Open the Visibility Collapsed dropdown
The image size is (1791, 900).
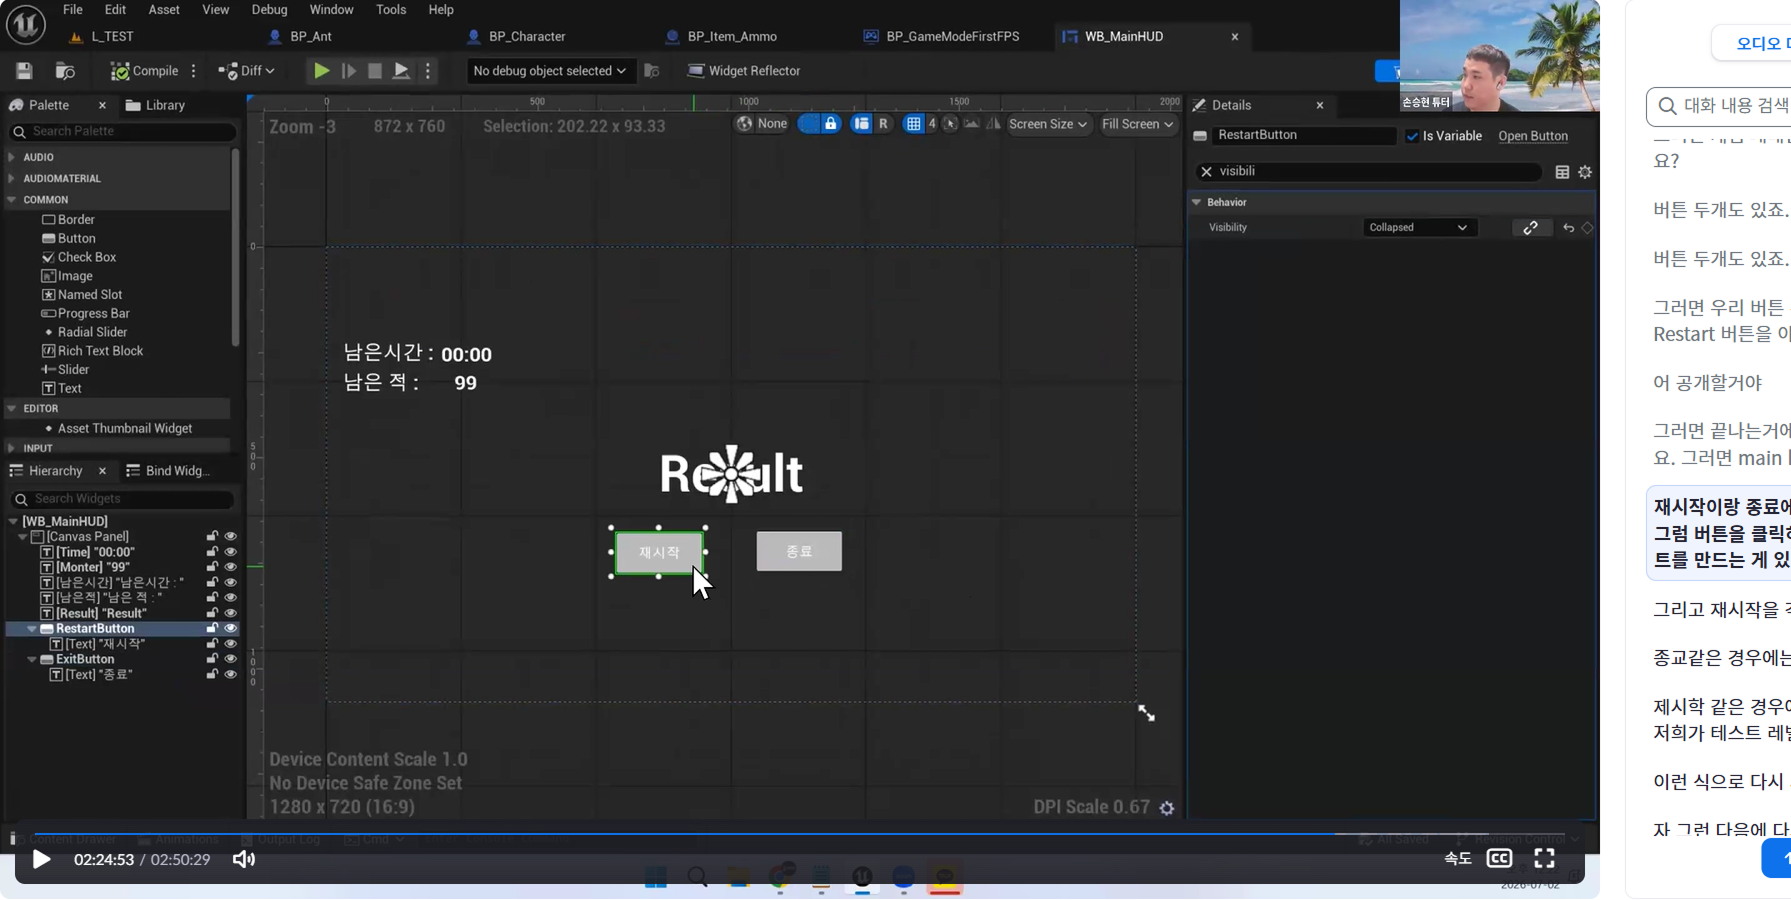coord(1418,228)
